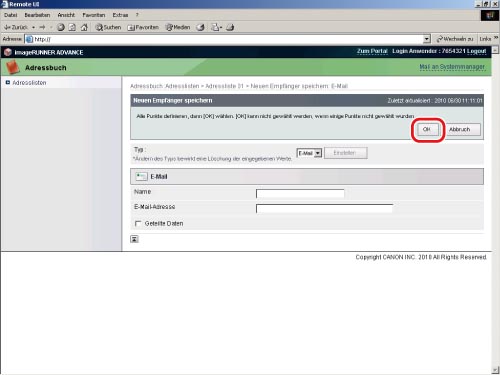Viewport: 500px width, 375px height.
Task: Open the Medien toolbar button
Action: (x=178, y=27)
